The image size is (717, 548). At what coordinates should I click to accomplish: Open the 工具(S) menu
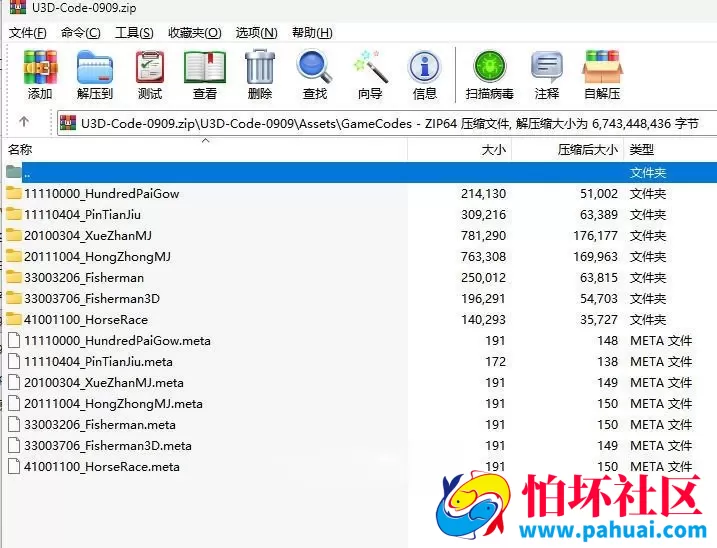point(134,33)
